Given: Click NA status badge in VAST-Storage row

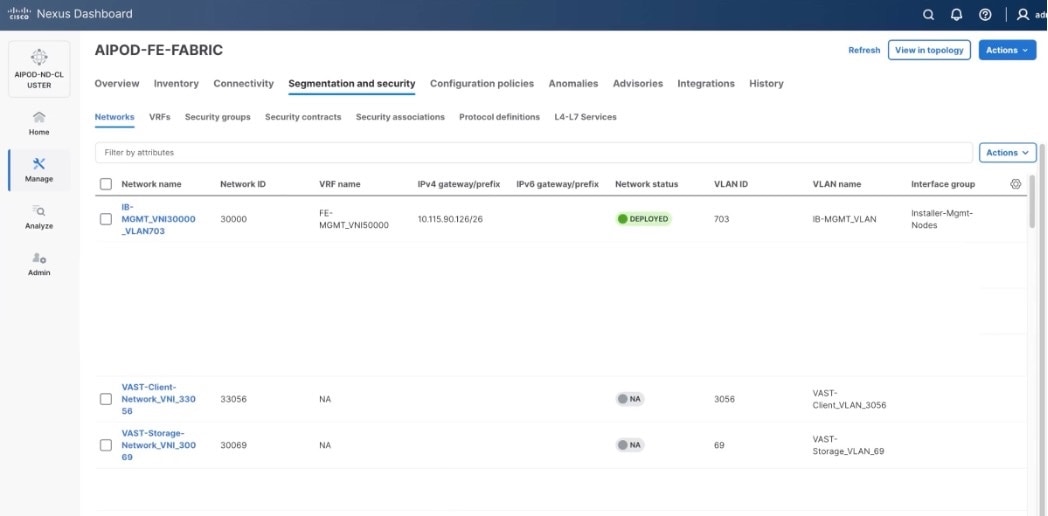Looking at the screenshot, I should [630, 444].
